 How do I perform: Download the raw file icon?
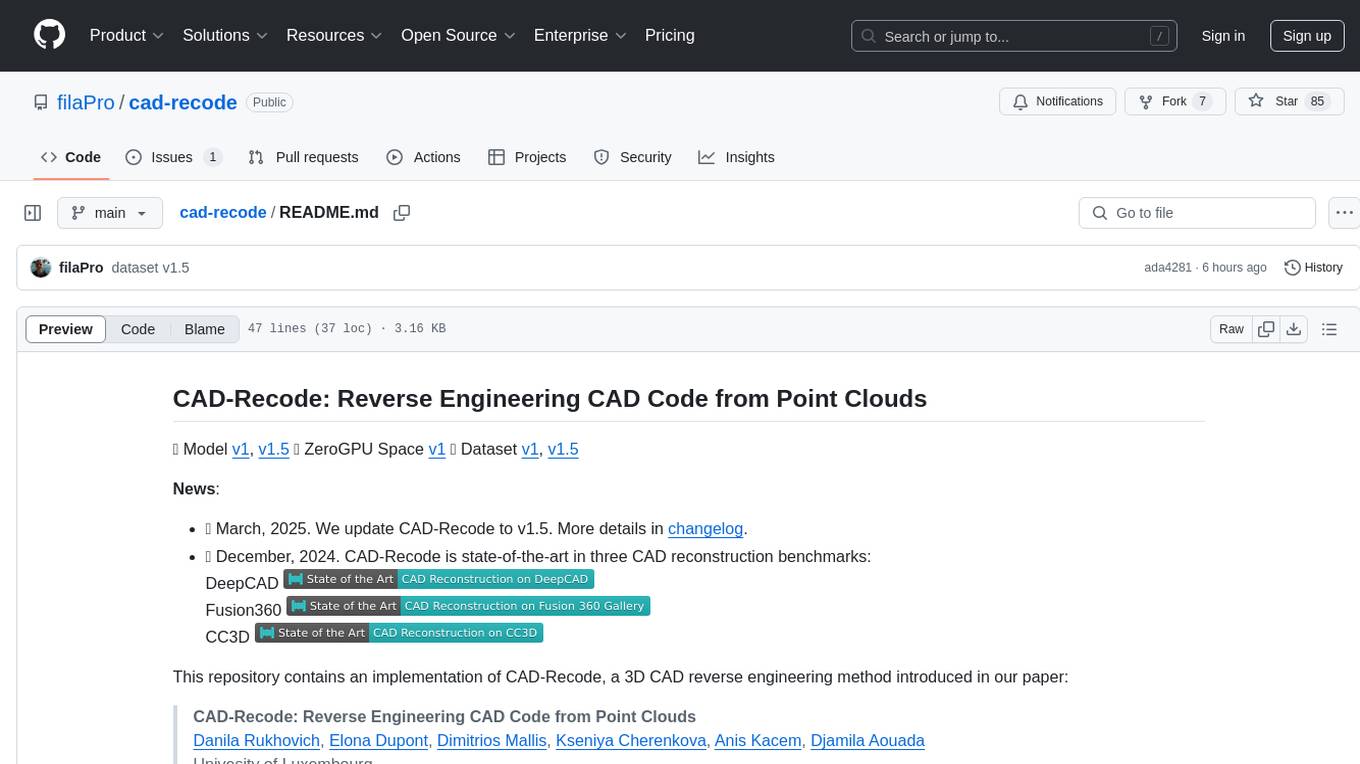click(1293, 329)
